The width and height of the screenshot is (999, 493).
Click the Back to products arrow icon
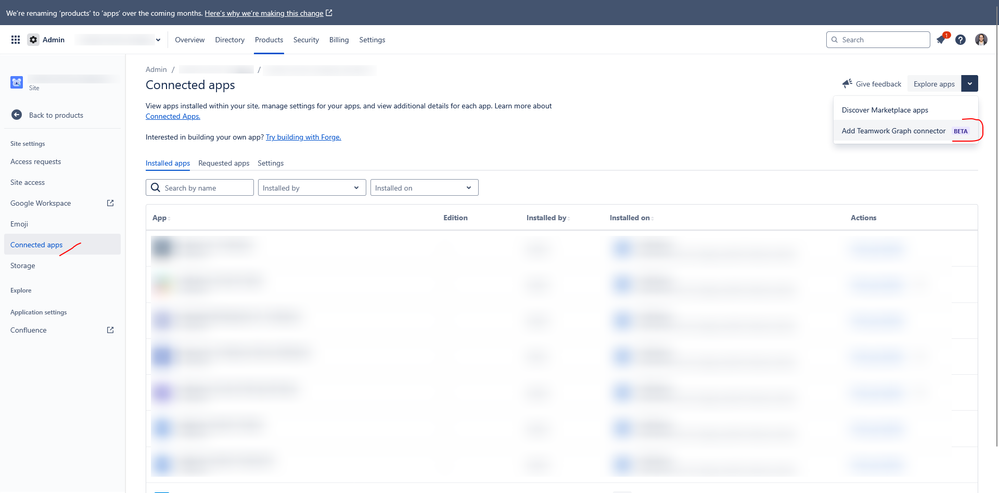tap(17, 115)
